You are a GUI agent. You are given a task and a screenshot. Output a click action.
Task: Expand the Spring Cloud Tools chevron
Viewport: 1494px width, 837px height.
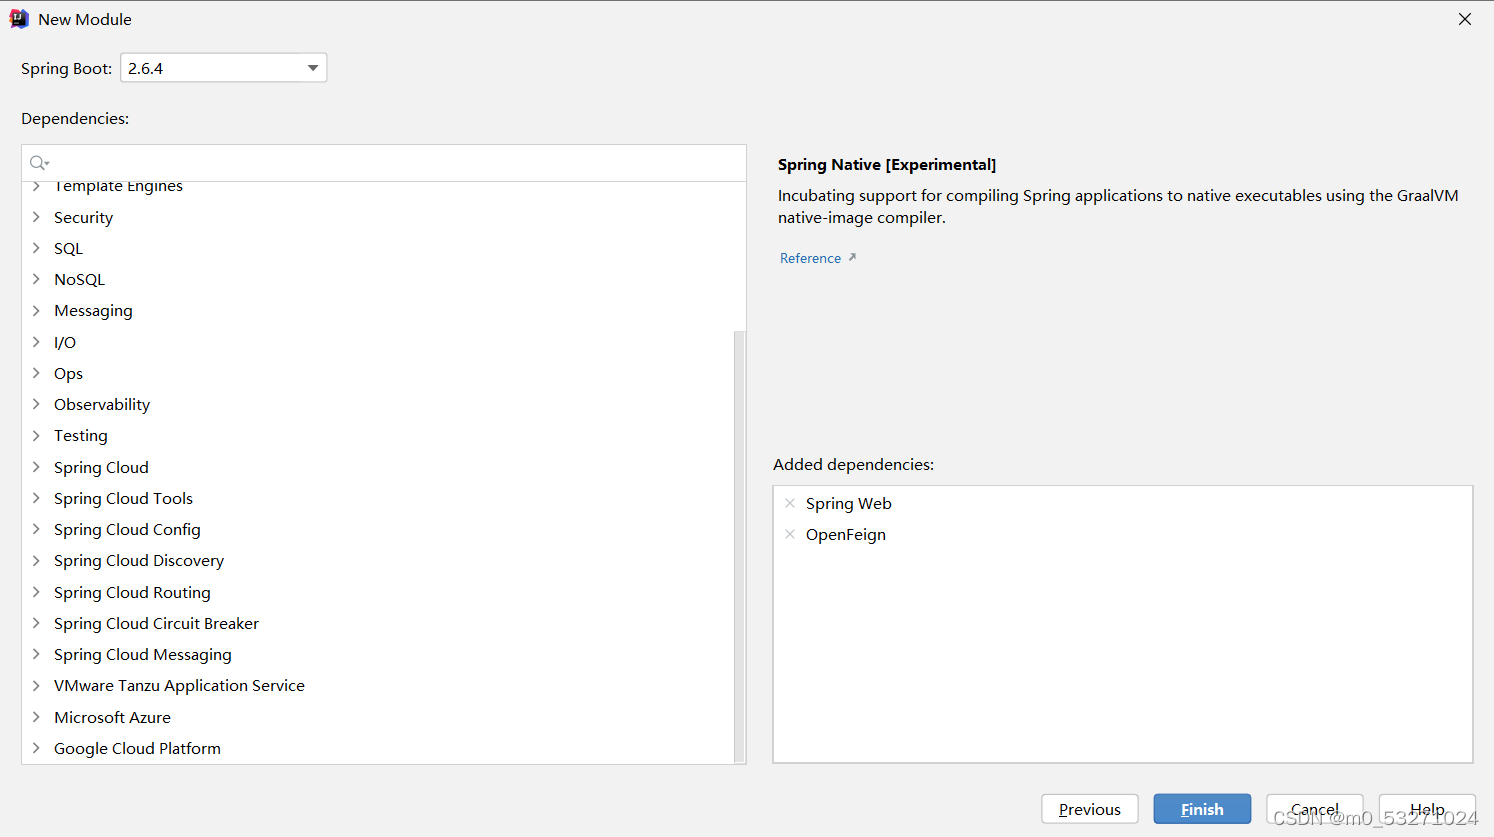pyautogui.click(x=36, y=498)
